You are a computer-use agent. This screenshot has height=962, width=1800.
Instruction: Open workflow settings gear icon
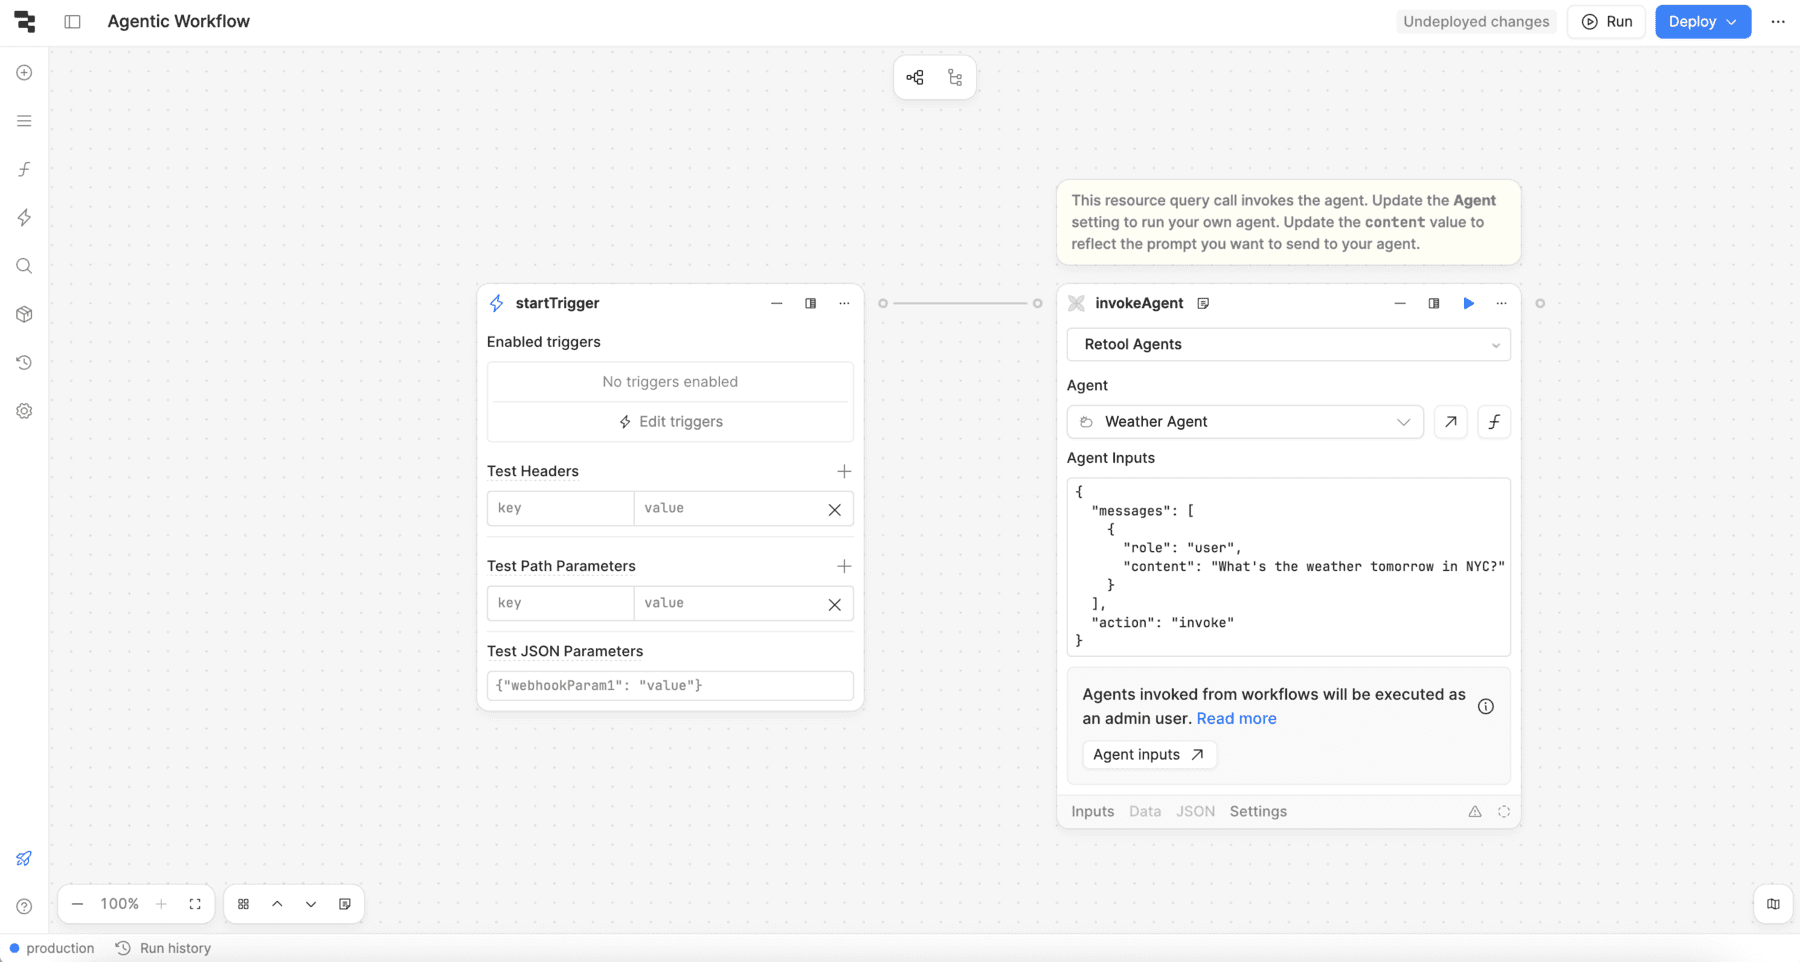click(24, 411)
